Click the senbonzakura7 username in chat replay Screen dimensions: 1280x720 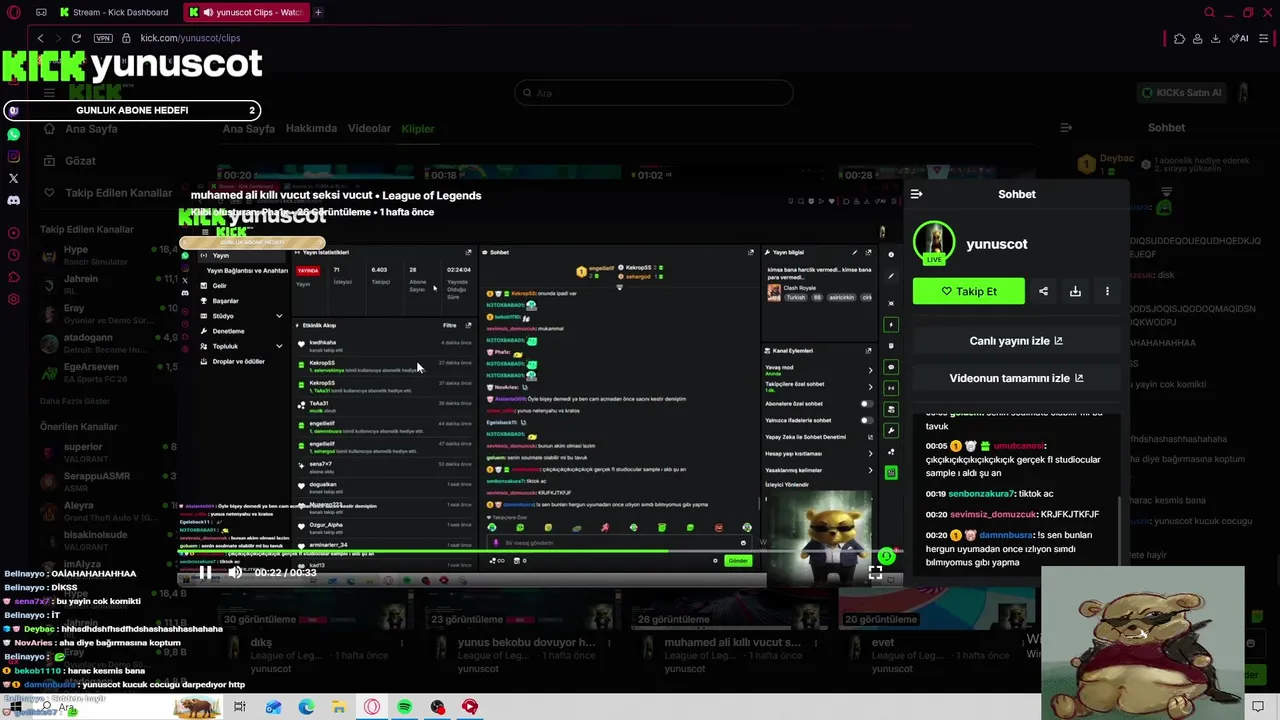pos(981,493)
